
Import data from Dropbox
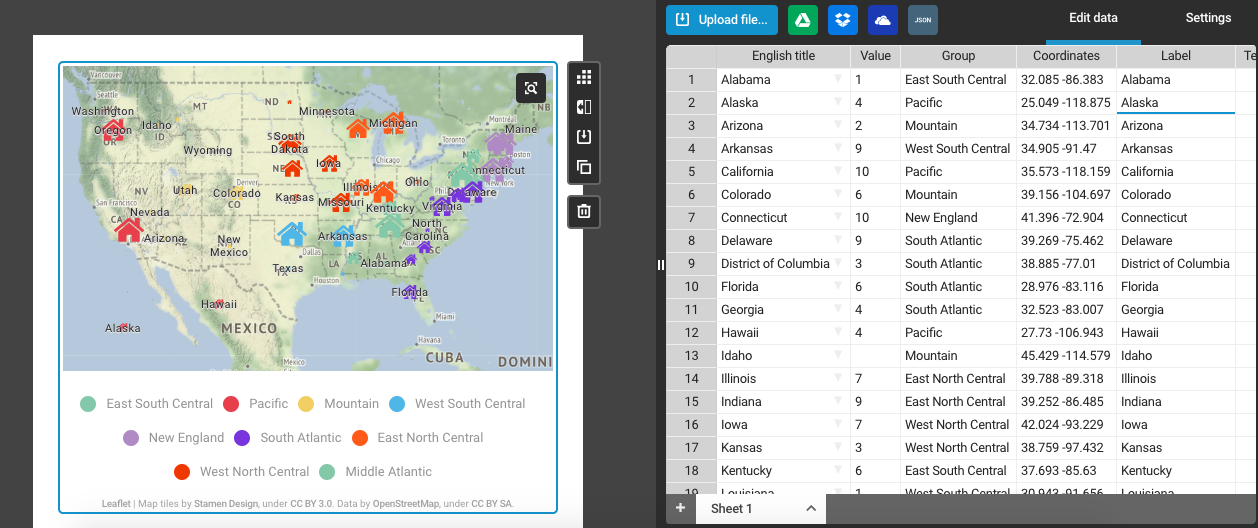point(843,20)
